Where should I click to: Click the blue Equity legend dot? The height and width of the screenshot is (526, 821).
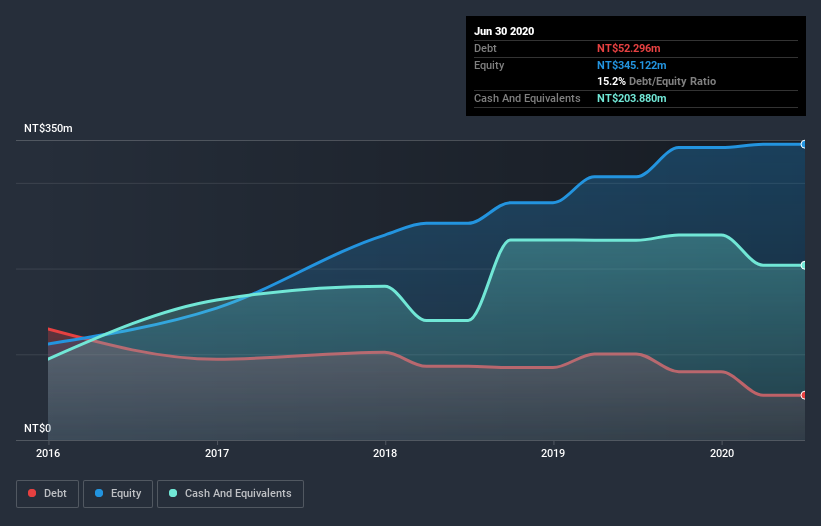pyautogui.click(x=99, y=493)
